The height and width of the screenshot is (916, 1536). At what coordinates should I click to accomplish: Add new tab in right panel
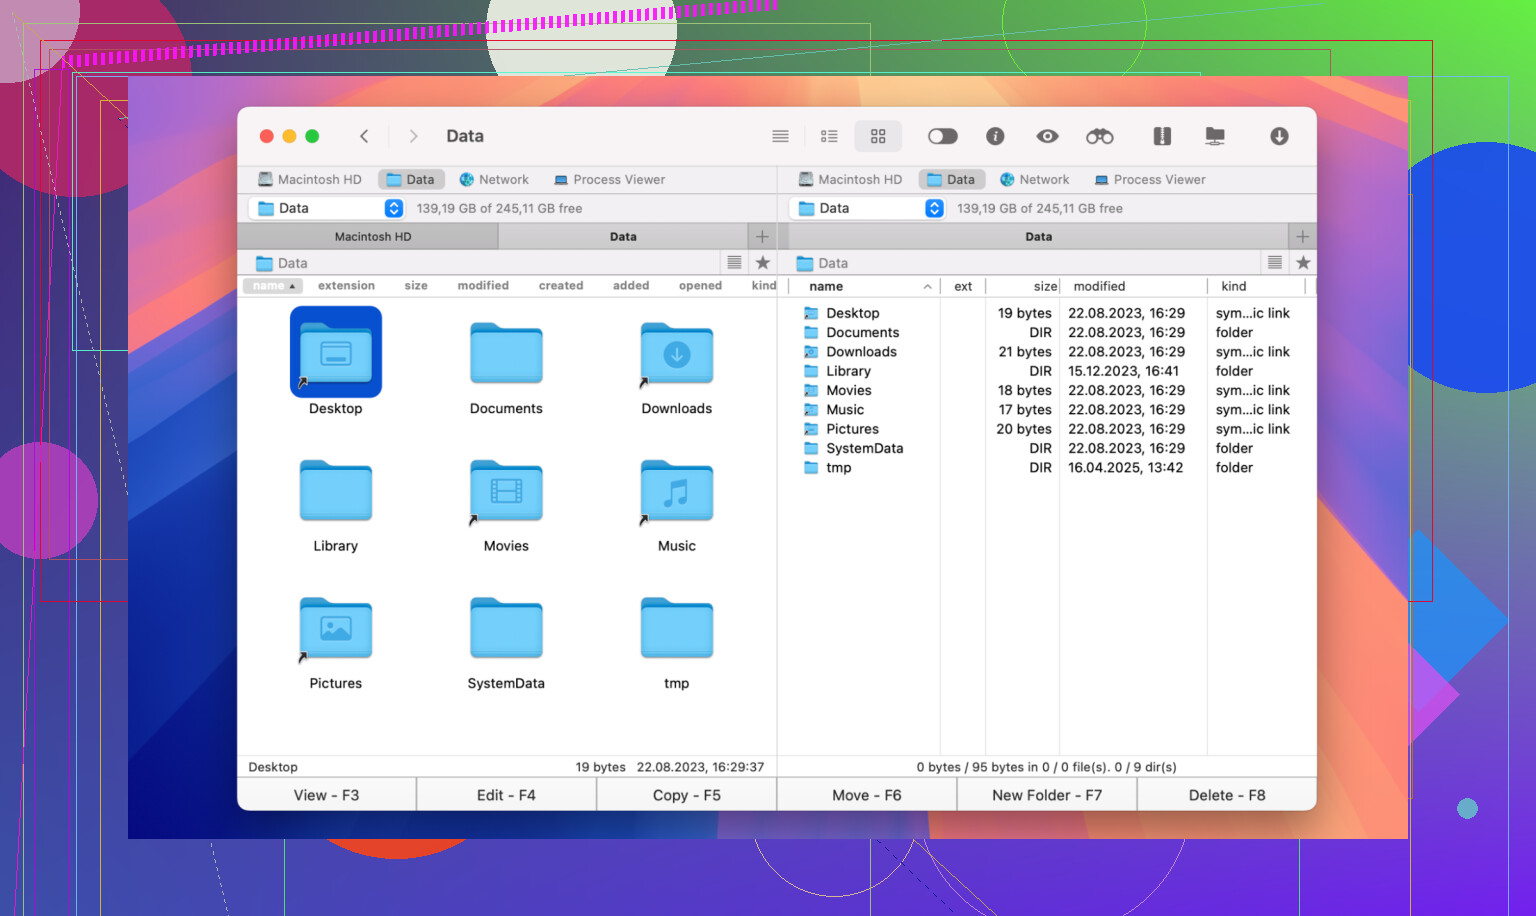click(x=1302, y=237)
